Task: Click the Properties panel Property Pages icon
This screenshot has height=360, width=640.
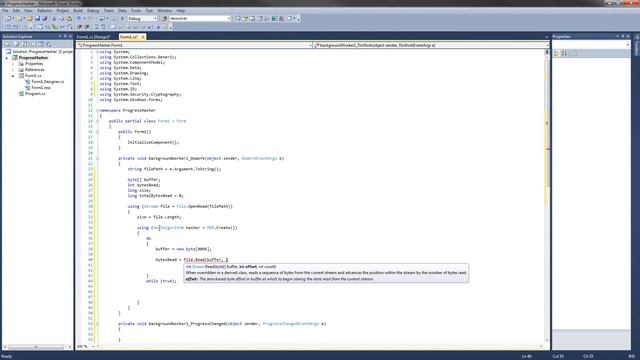Action: pyautogui.click(x=573, y=53)
